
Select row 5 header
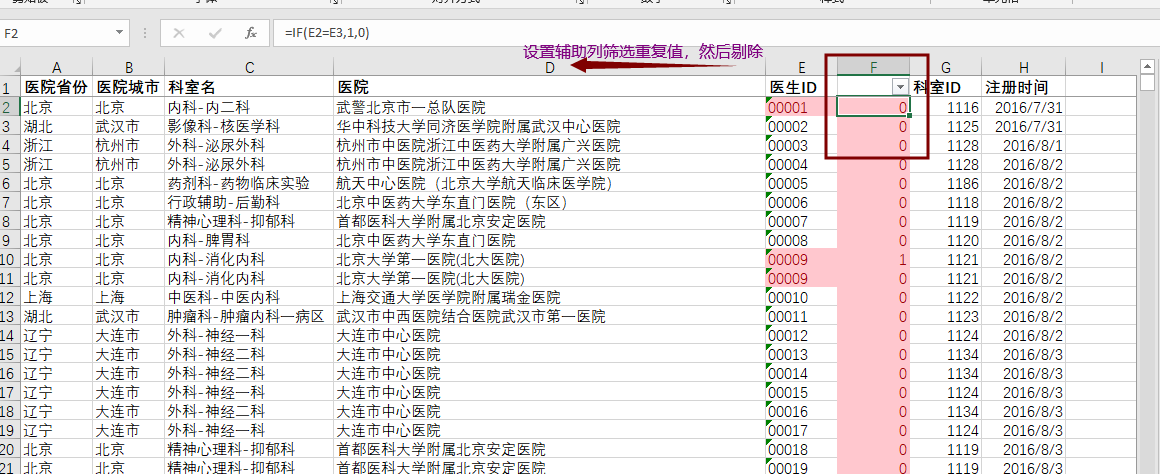tap(10, 164)
